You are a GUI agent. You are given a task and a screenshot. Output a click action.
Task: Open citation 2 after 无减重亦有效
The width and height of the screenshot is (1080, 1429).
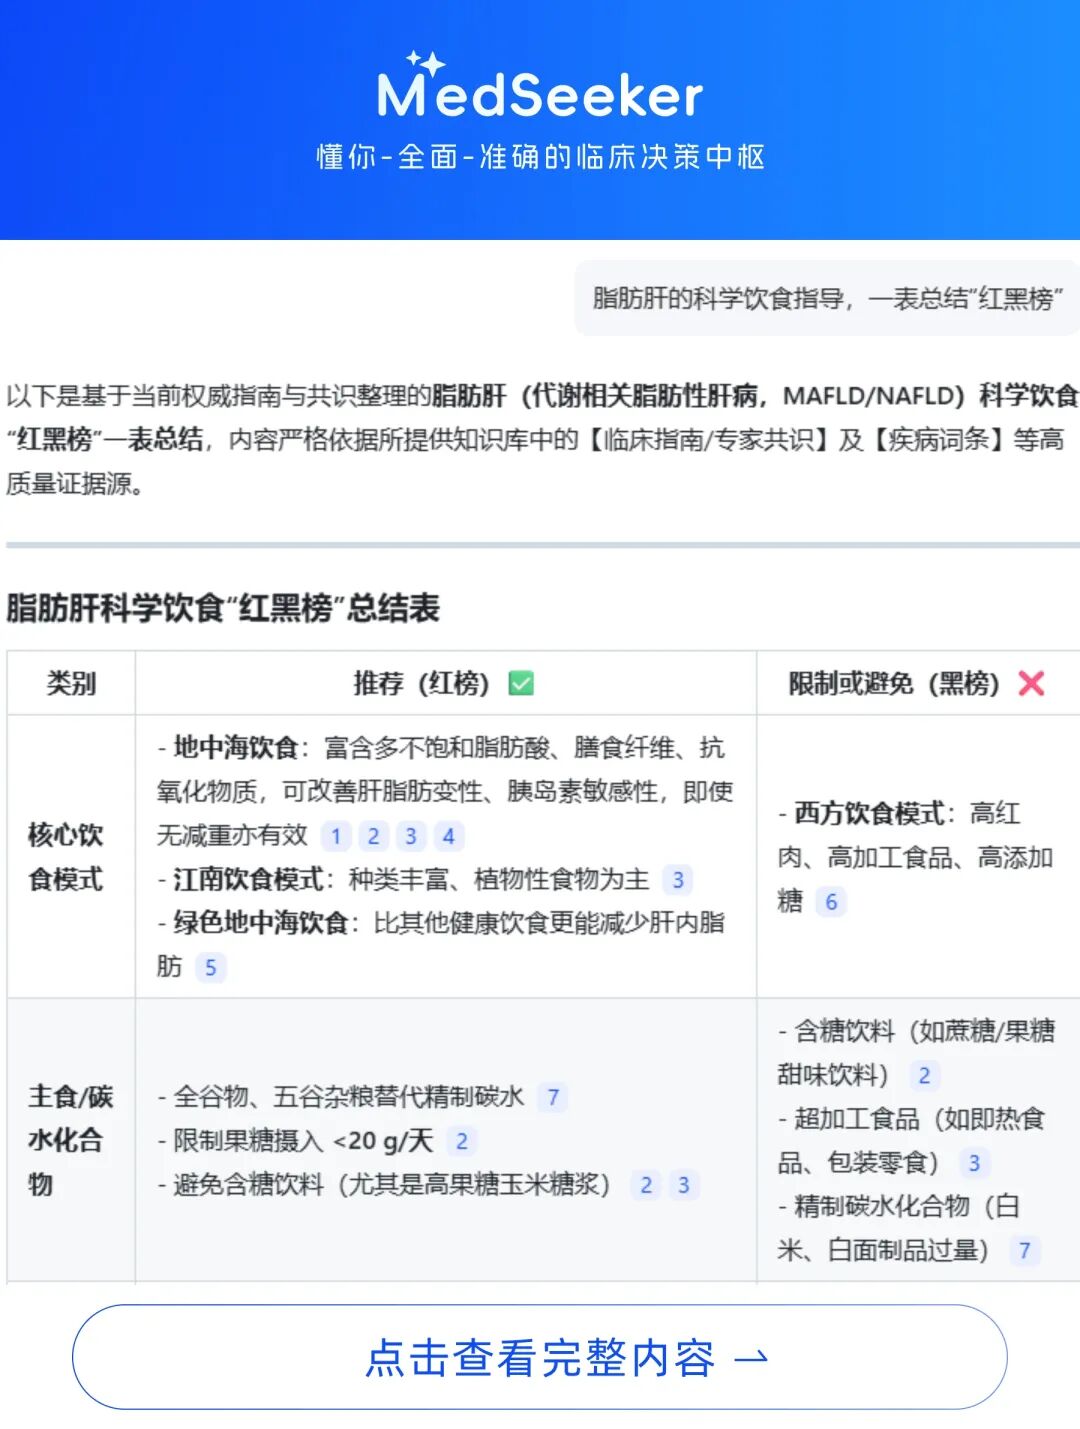click(373, 836)
